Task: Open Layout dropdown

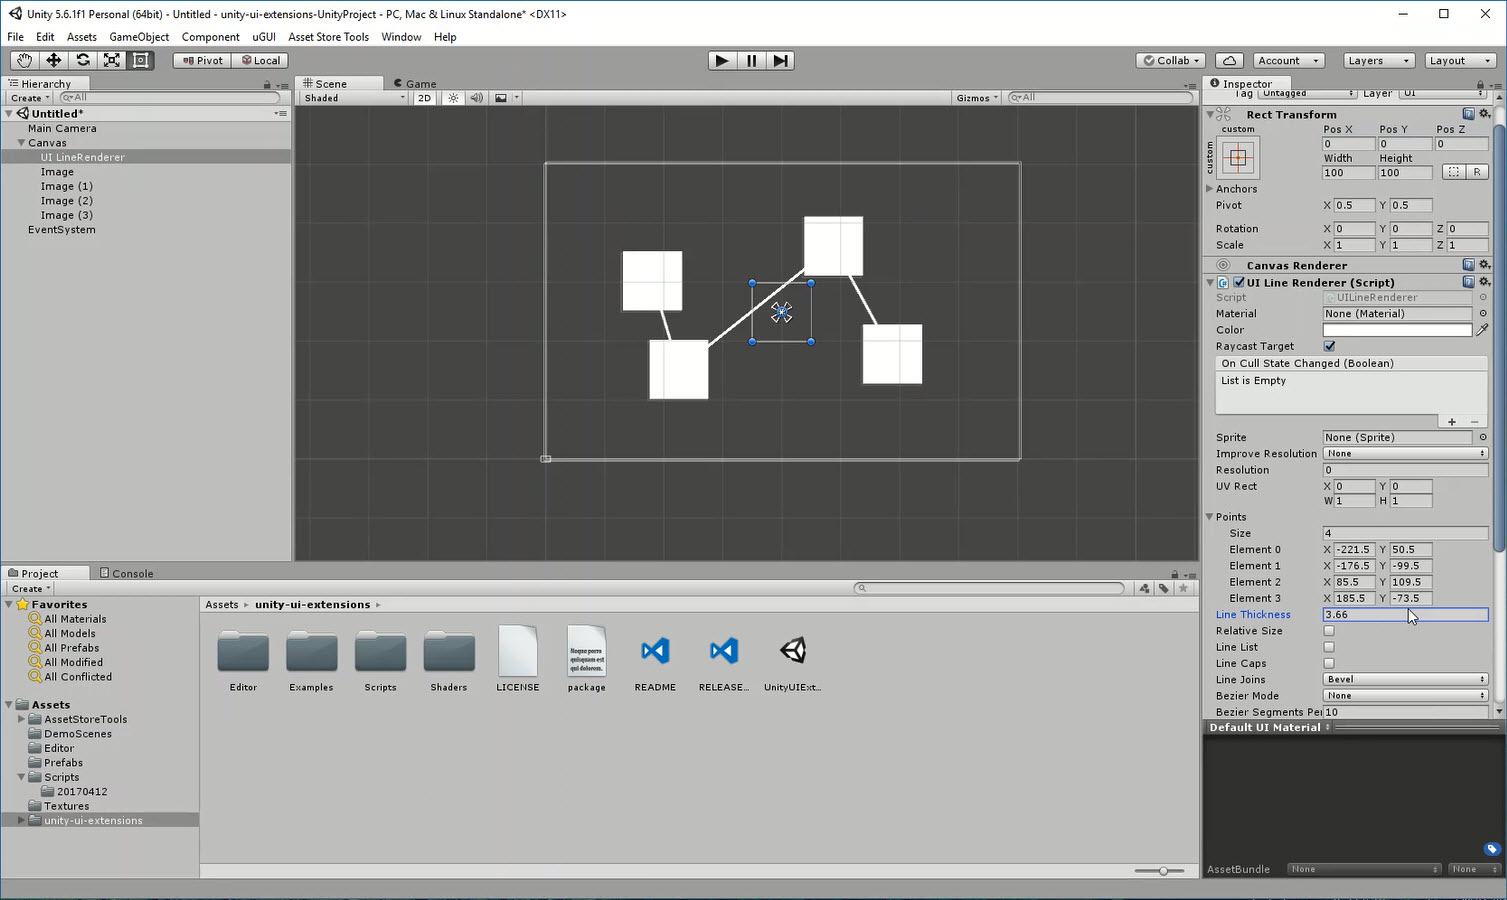Action: (1460, 61)
